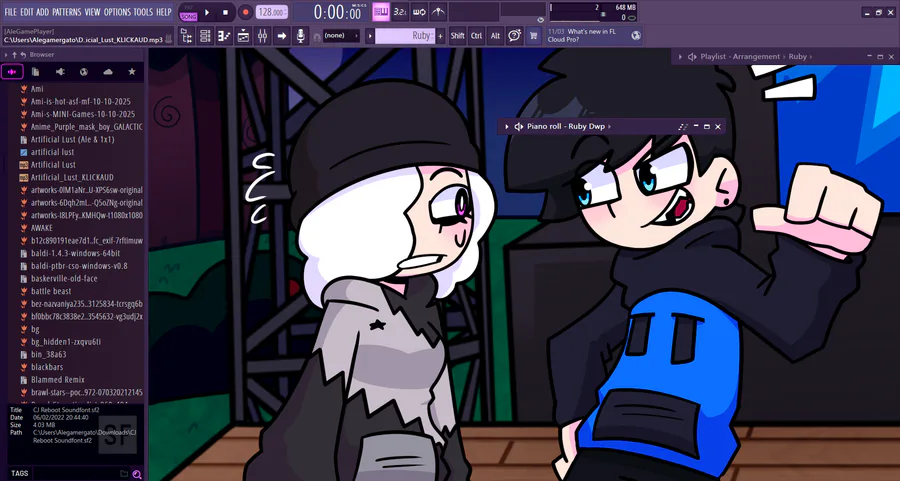Open the Ruby pattern selector
900x481 pixels.
click(405, 36)
